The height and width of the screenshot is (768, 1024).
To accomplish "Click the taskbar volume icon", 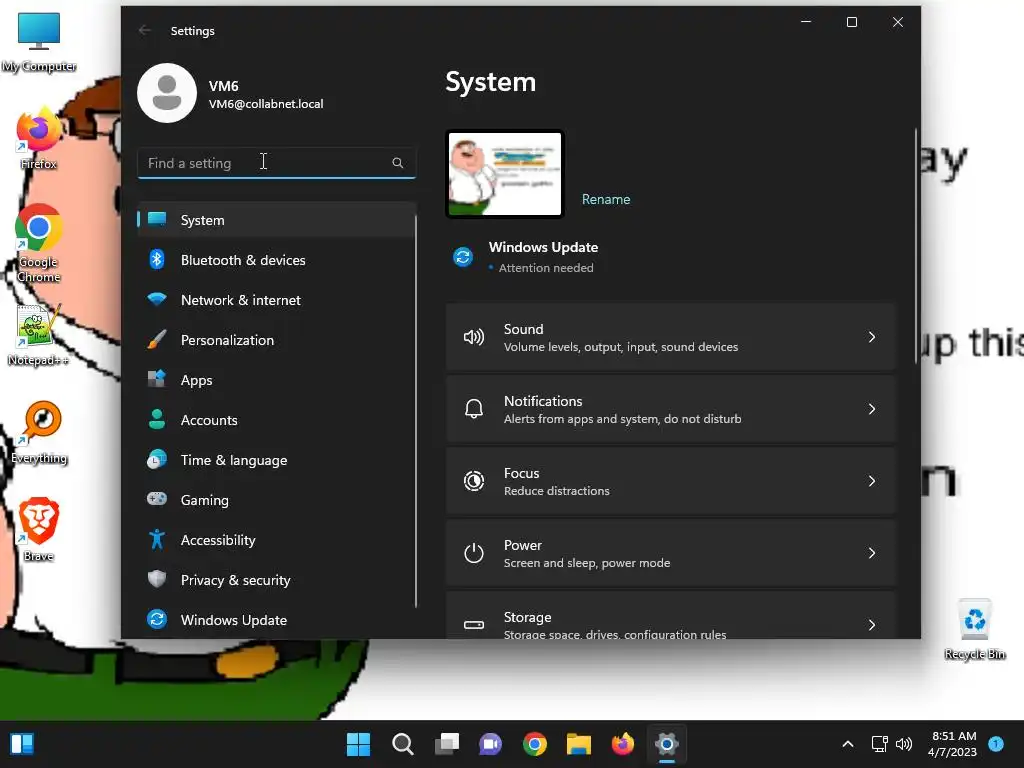I will pyautogui.click(x=904, y=744).
